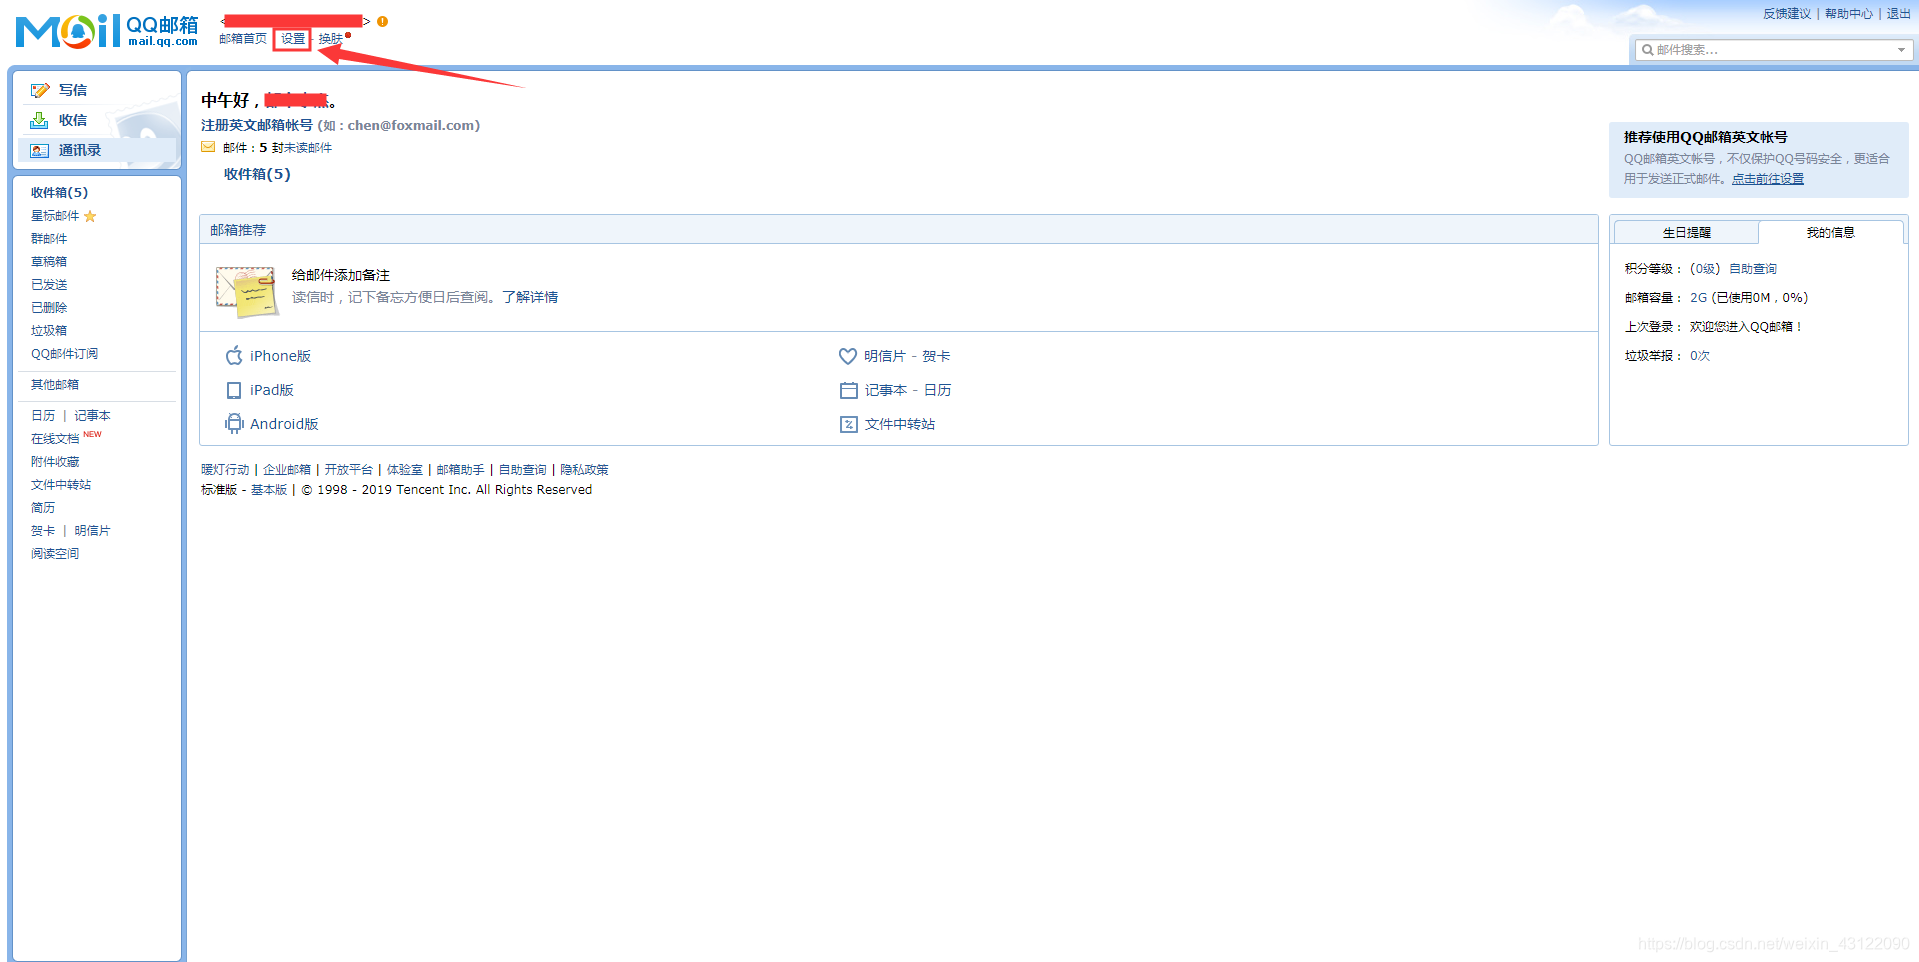This screenshot has width=1919, height=962.
Task: Open 设置 in the top menu
Action: (x=293, y=39)
